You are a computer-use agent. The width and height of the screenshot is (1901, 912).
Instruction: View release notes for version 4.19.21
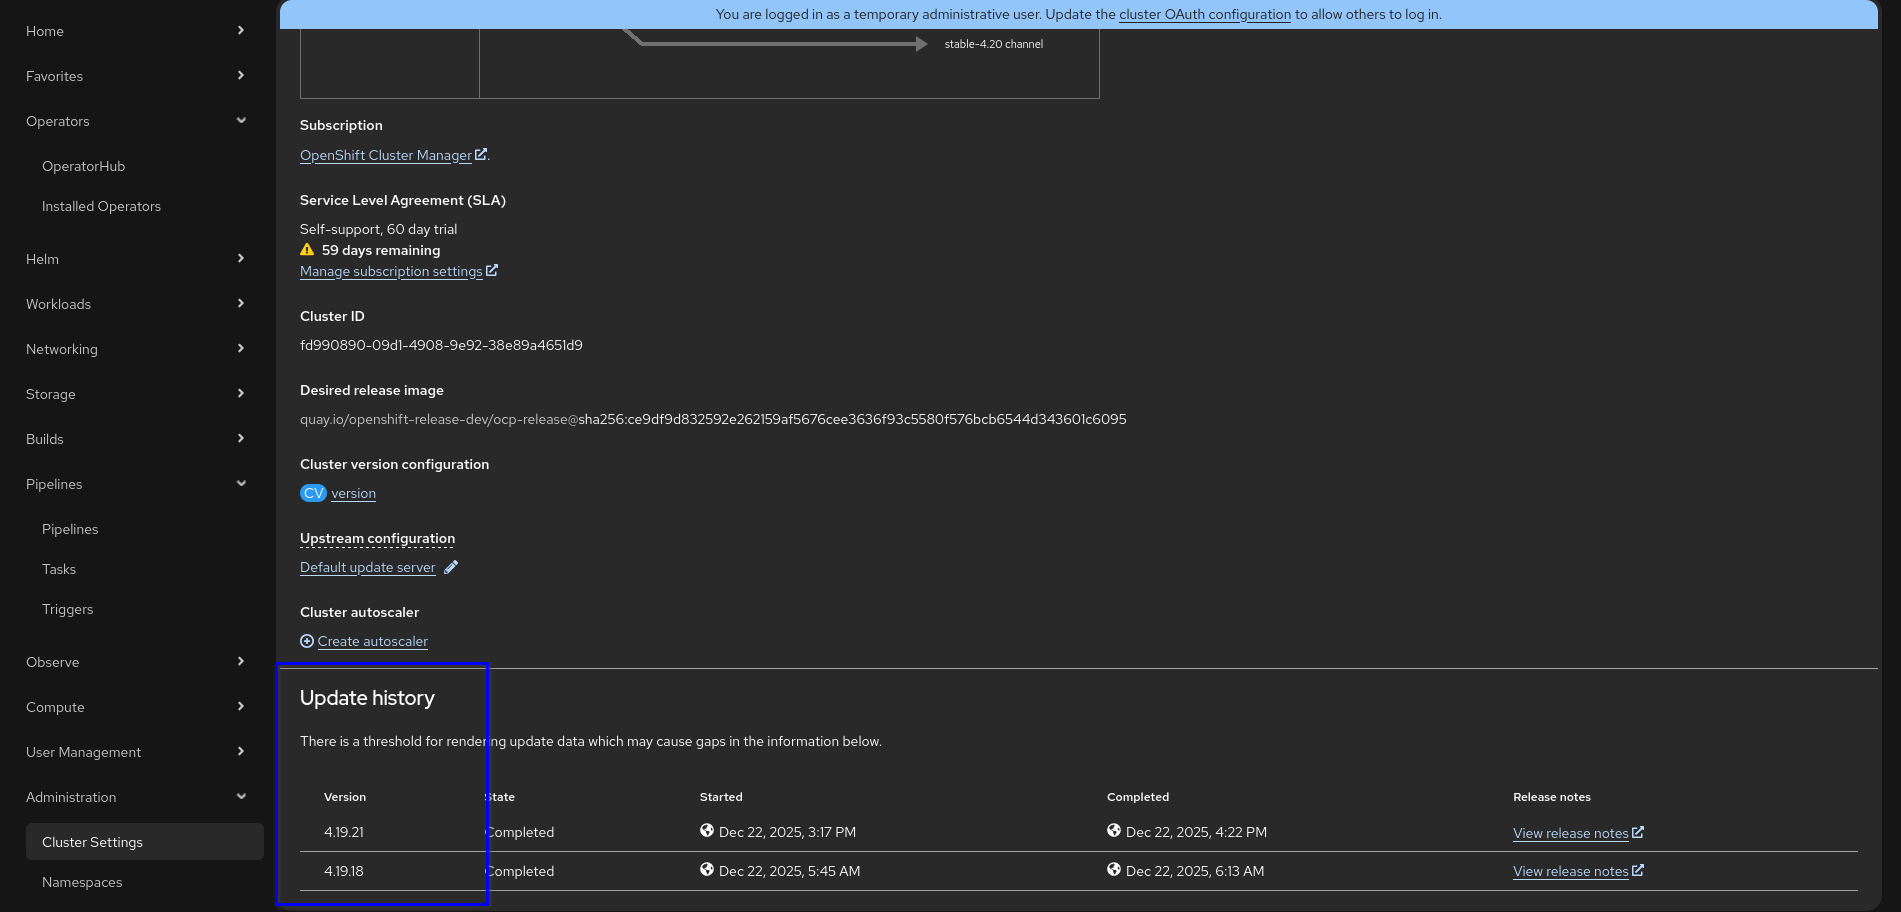(1571, 833)
